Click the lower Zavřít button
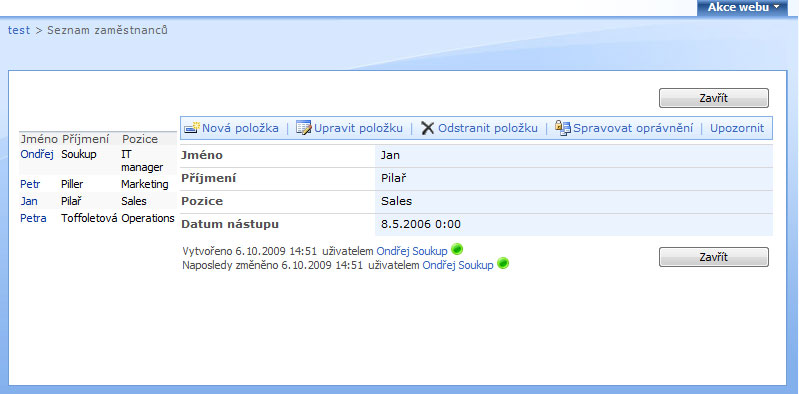 tap(713, 257)
